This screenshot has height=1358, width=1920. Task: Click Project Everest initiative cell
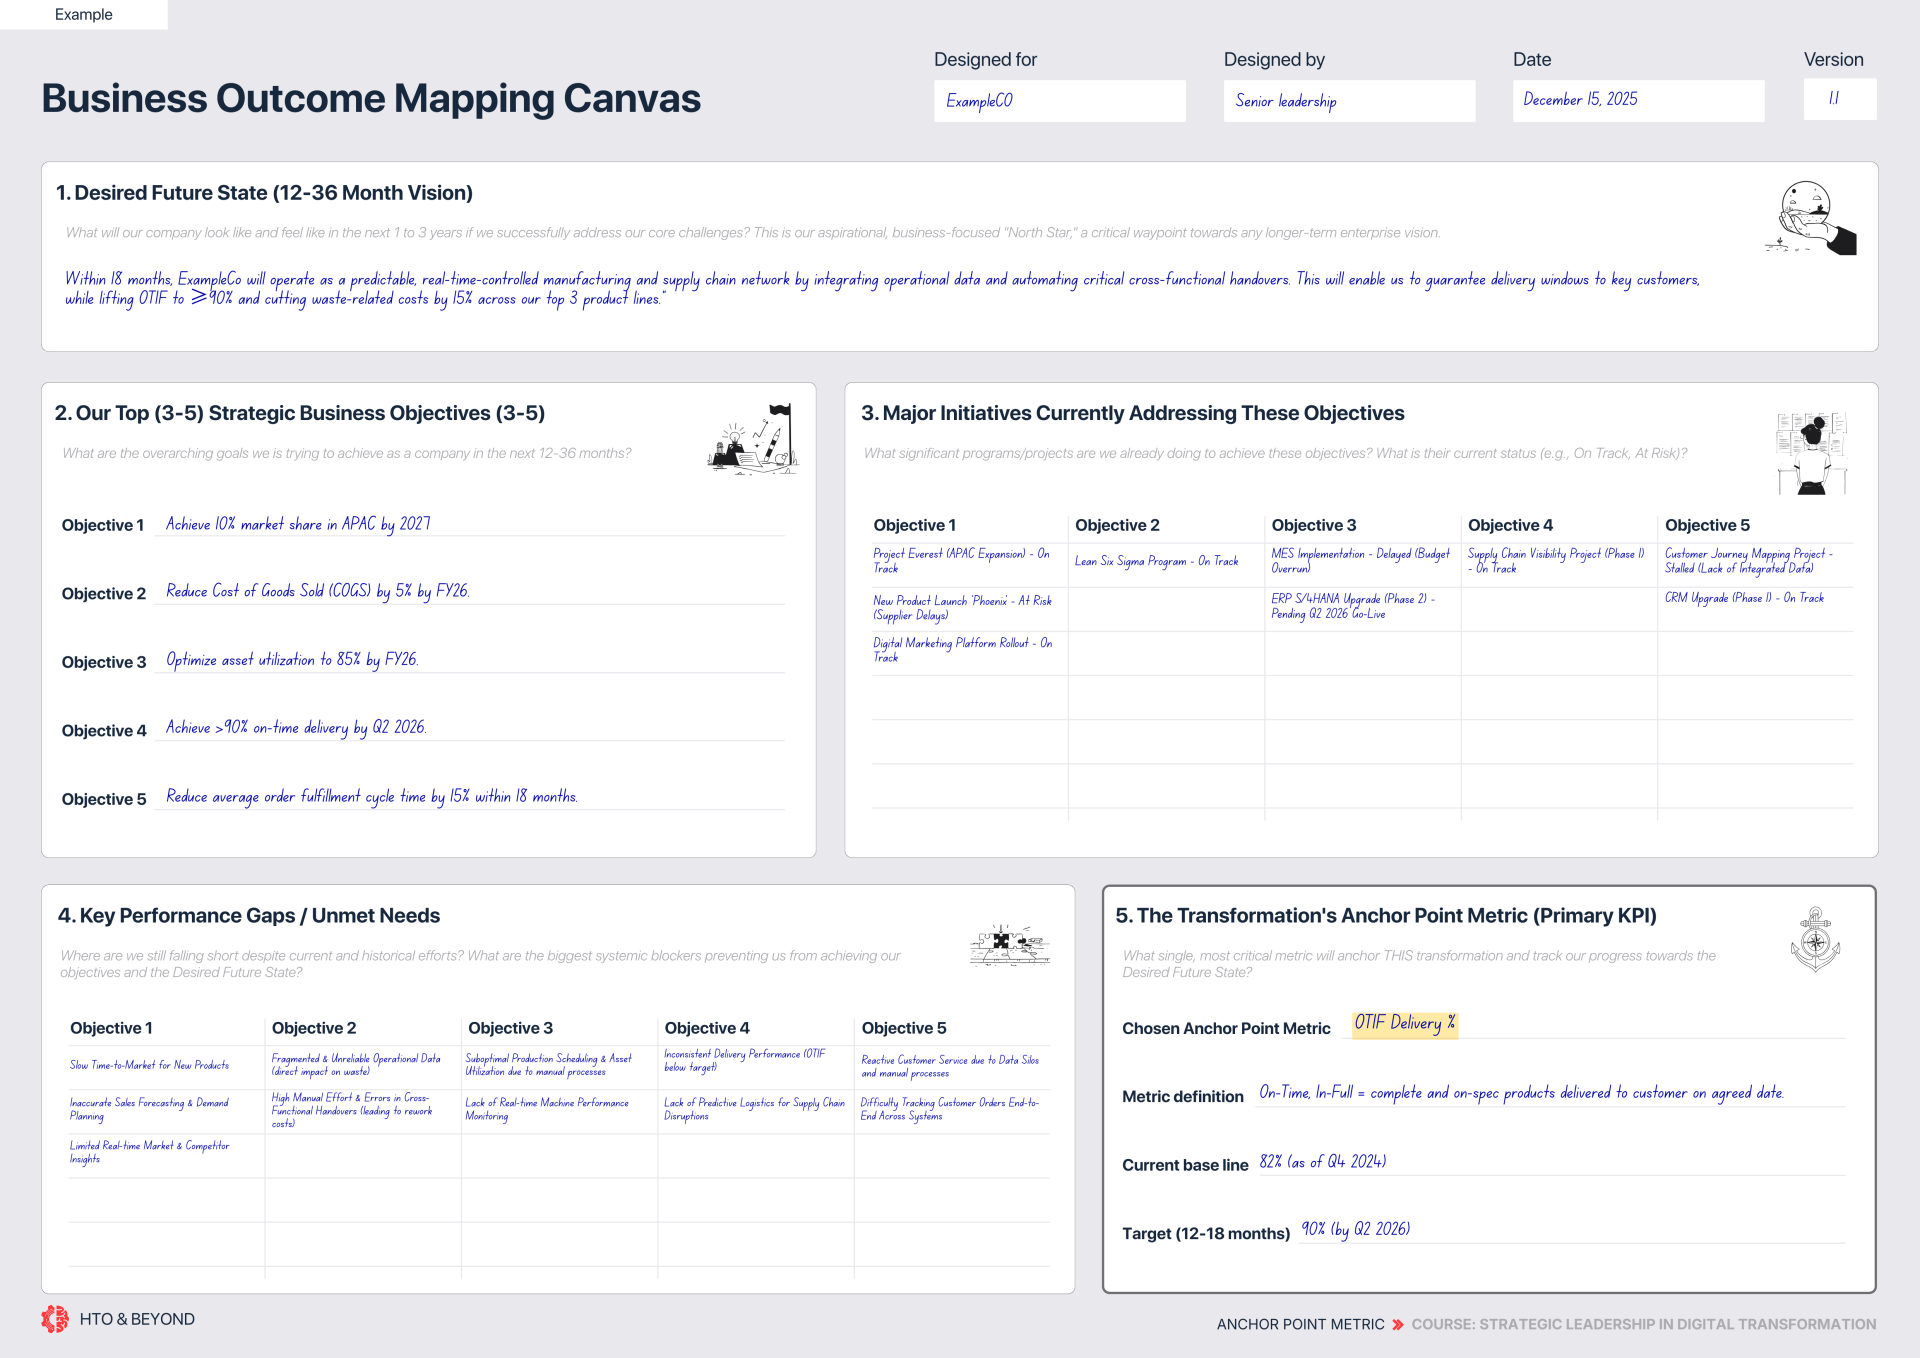(960, 560)
